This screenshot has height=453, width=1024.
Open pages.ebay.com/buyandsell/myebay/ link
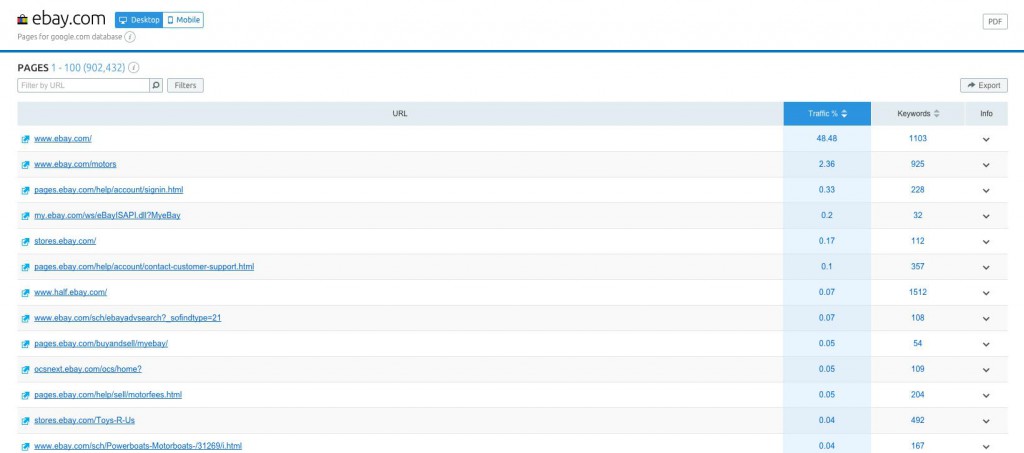[101, 343]
